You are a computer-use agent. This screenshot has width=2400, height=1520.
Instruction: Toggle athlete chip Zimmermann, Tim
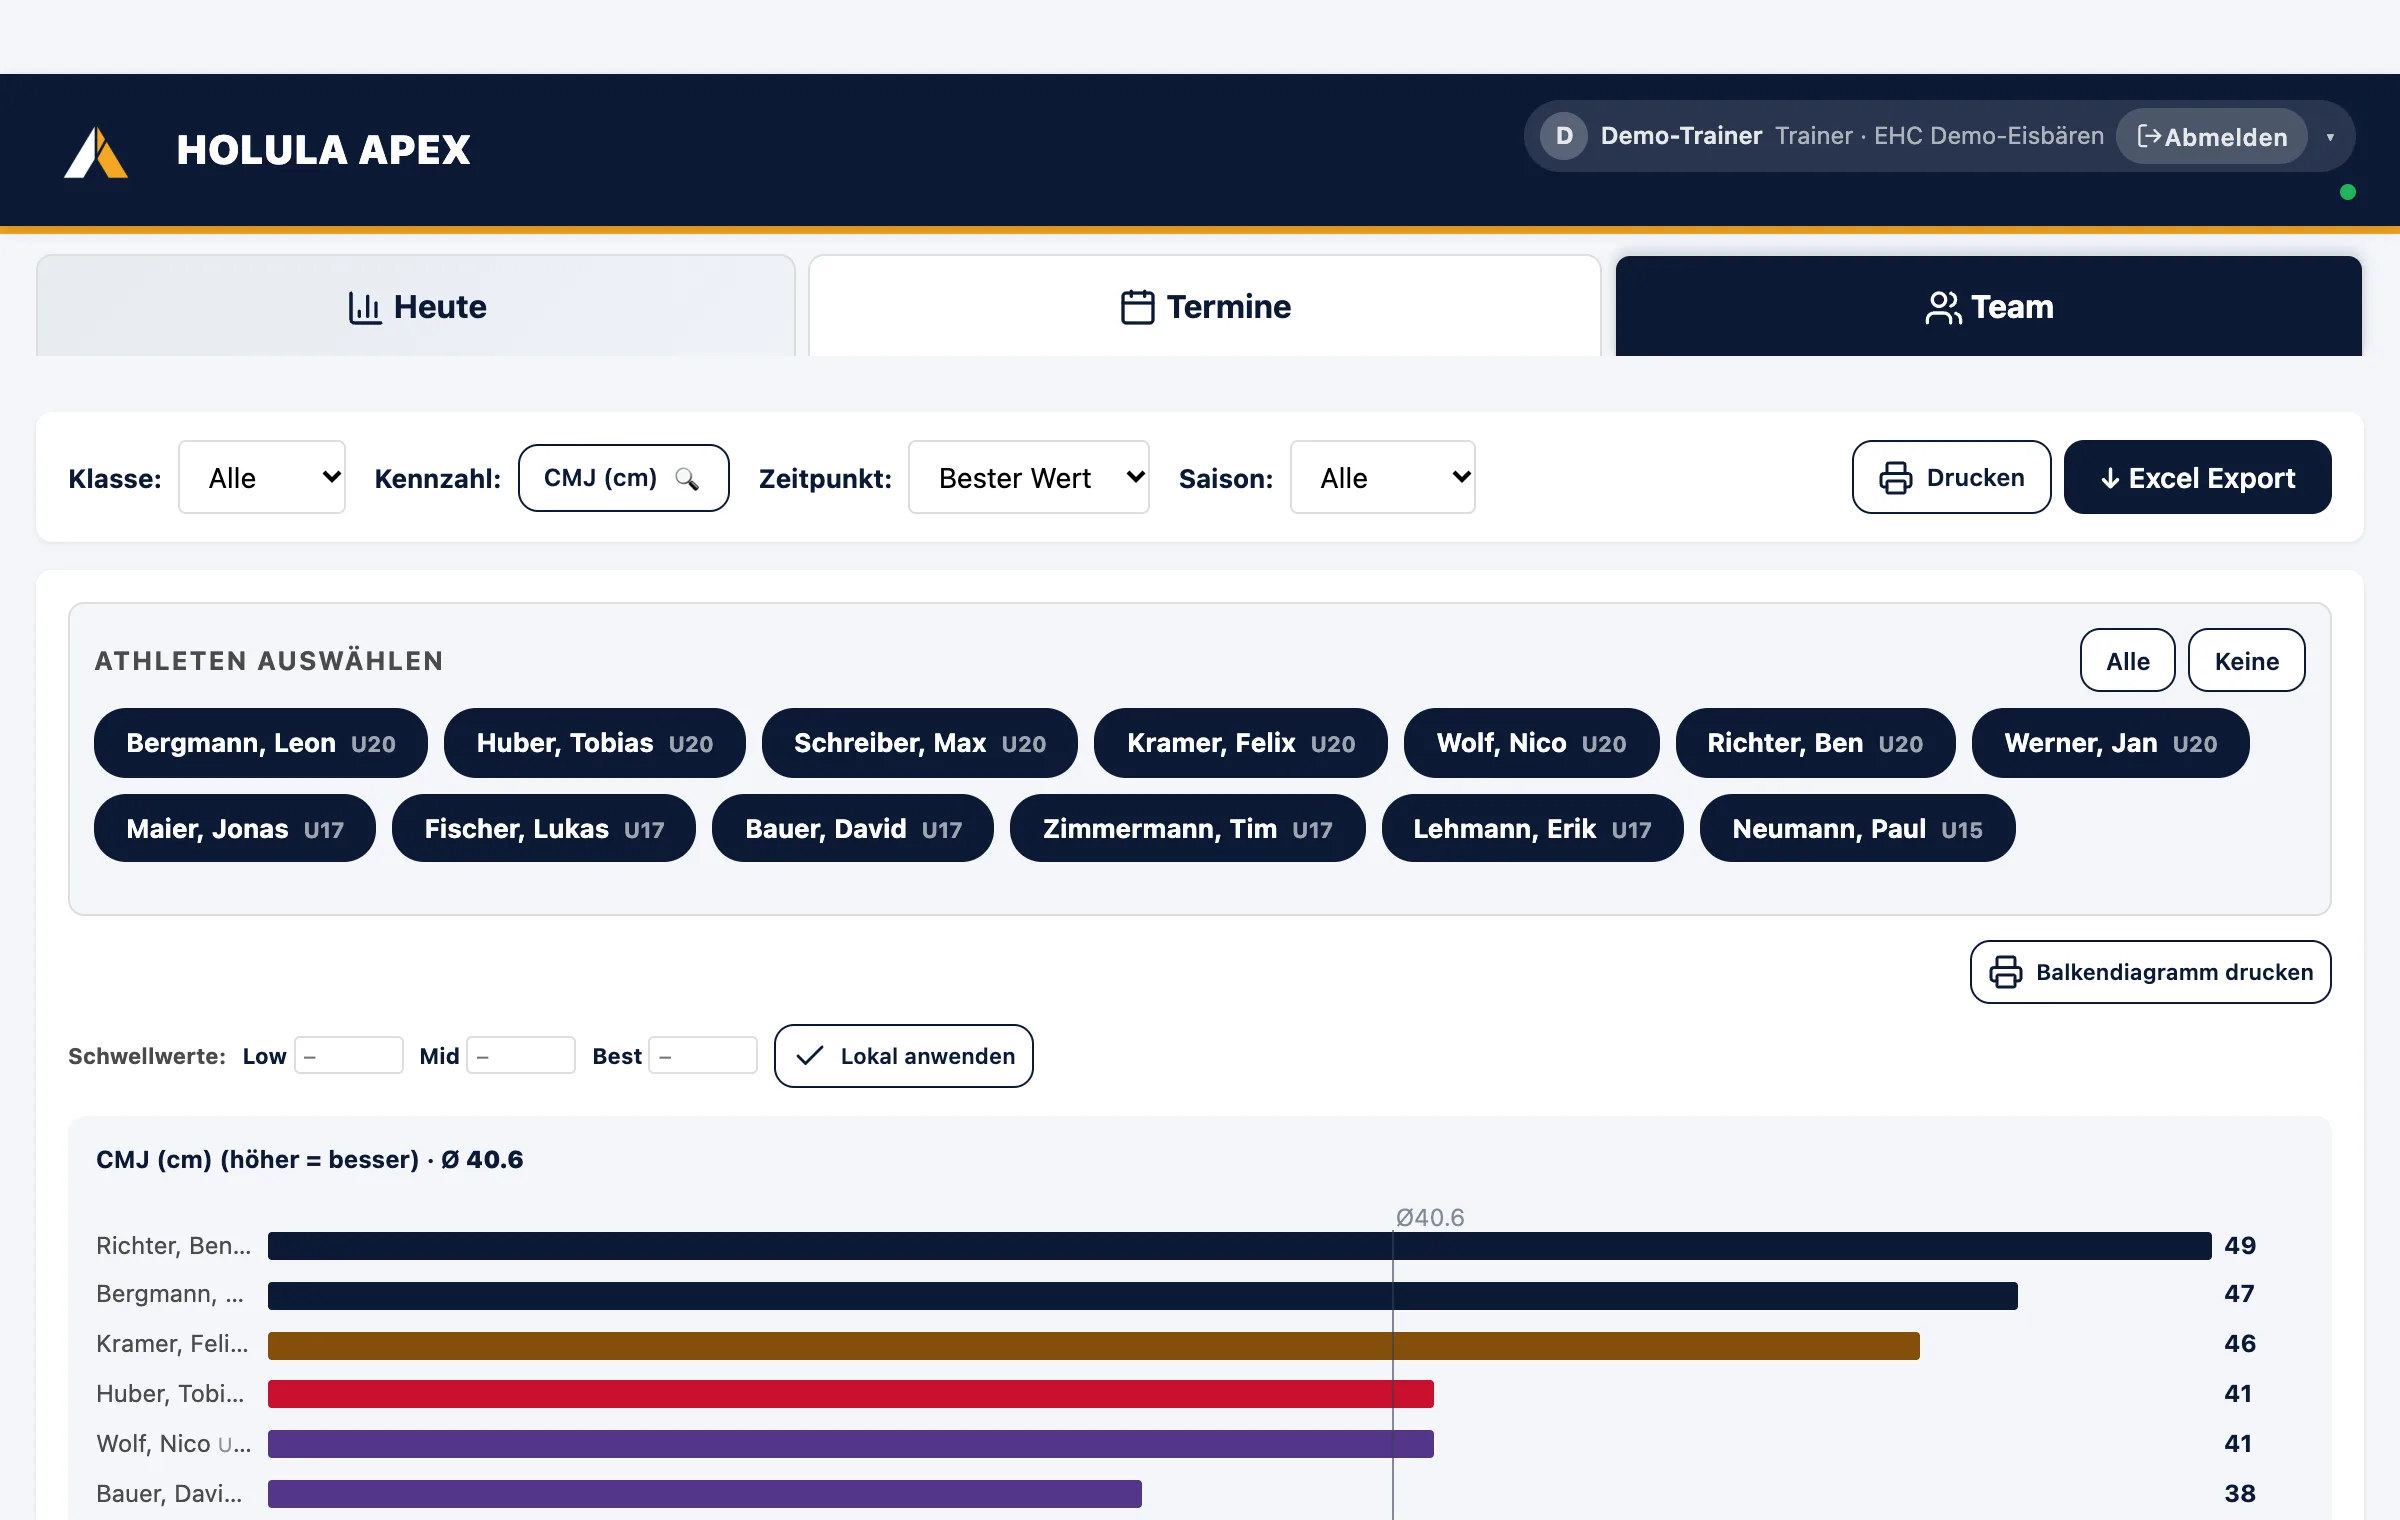1188,828
